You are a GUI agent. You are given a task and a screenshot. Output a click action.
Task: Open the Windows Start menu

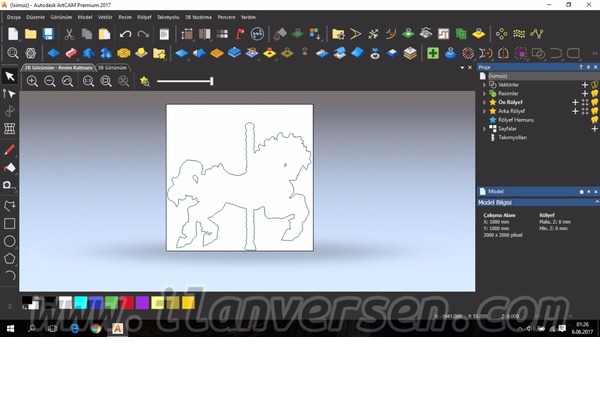click(x=11, y=328)
